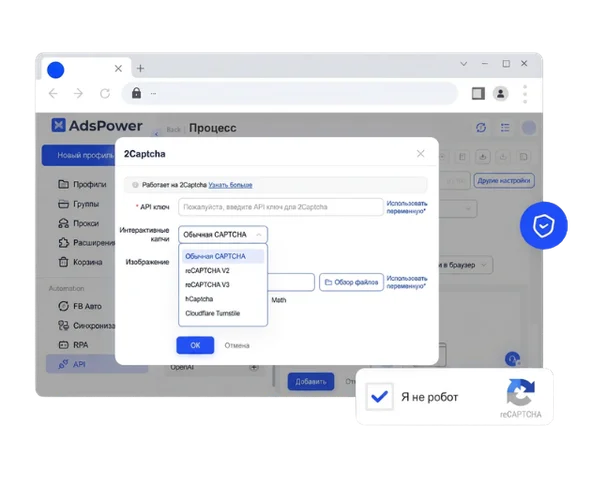Click Использовать переменную beside Обзор файлов
Screen dimensions: 606x488
[x=407, y=282]
